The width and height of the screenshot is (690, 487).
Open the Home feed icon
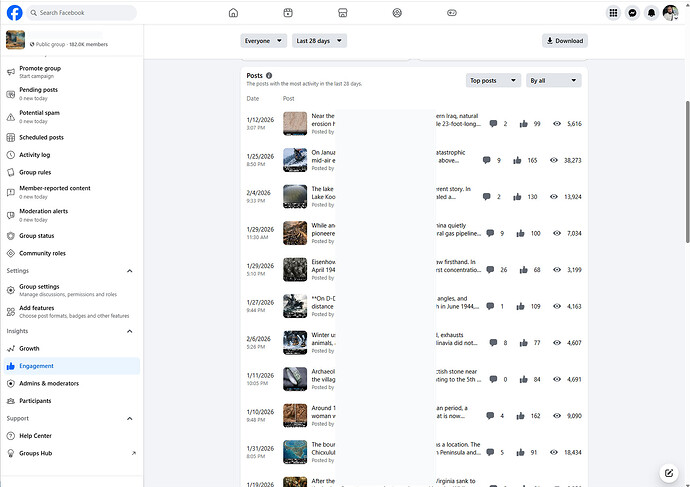[233, 13]
